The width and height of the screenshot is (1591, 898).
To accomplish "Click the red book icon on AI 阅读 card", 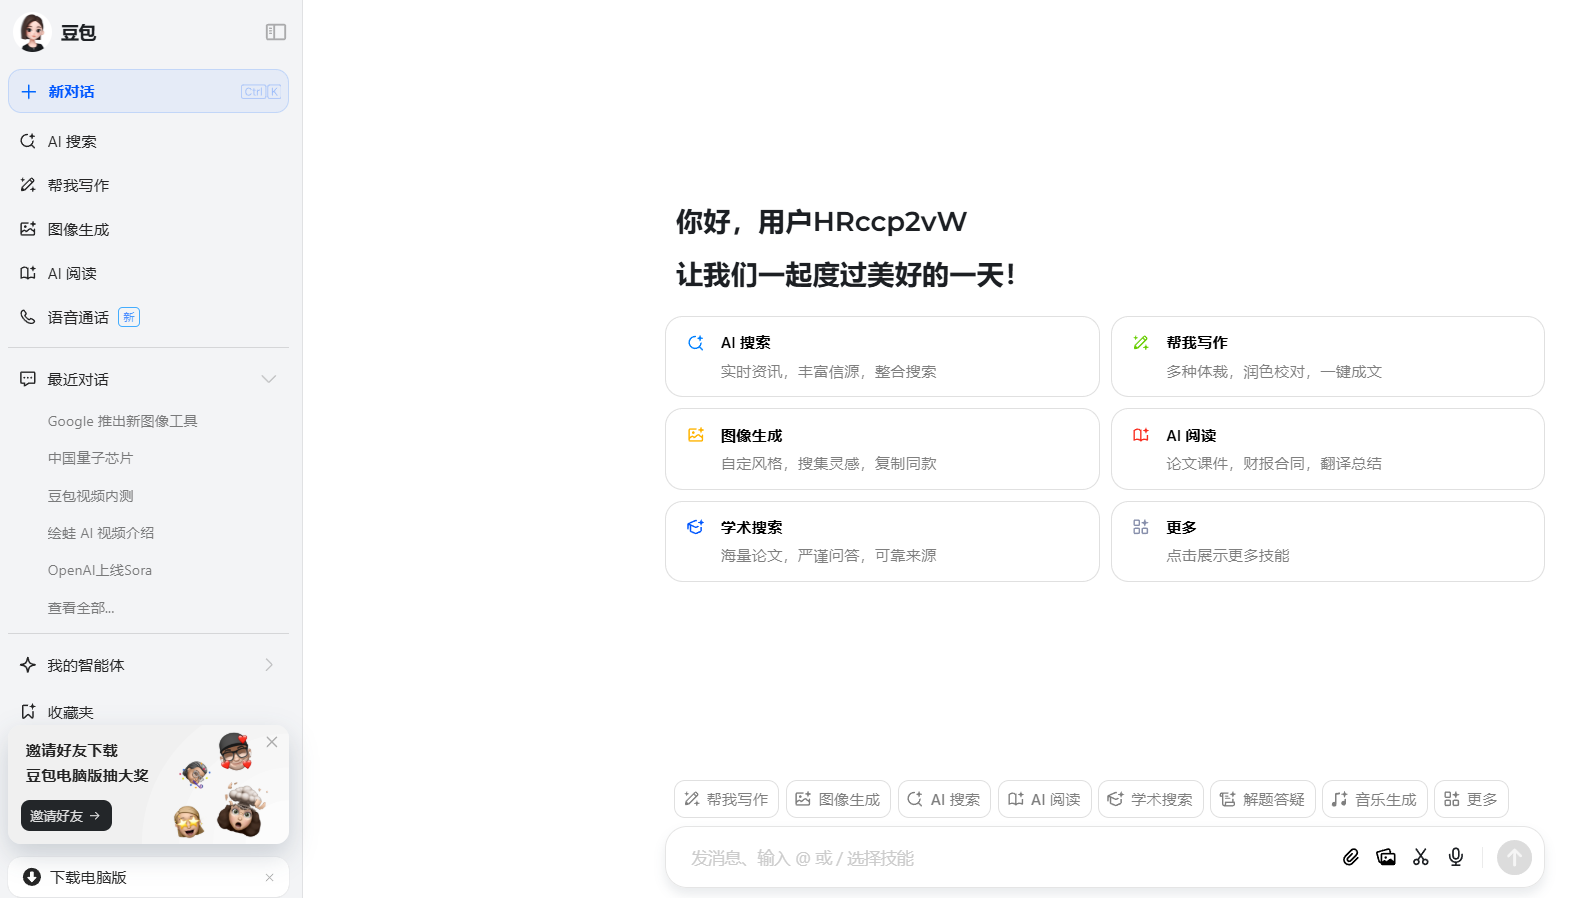I will click(x=1140, y=435).
